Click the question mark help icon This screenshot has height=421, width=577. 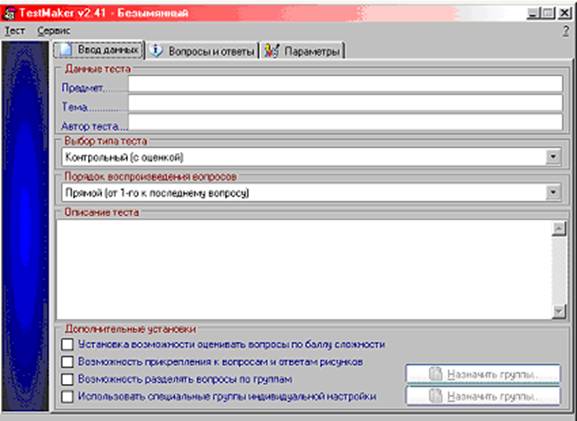click(566, 31)
